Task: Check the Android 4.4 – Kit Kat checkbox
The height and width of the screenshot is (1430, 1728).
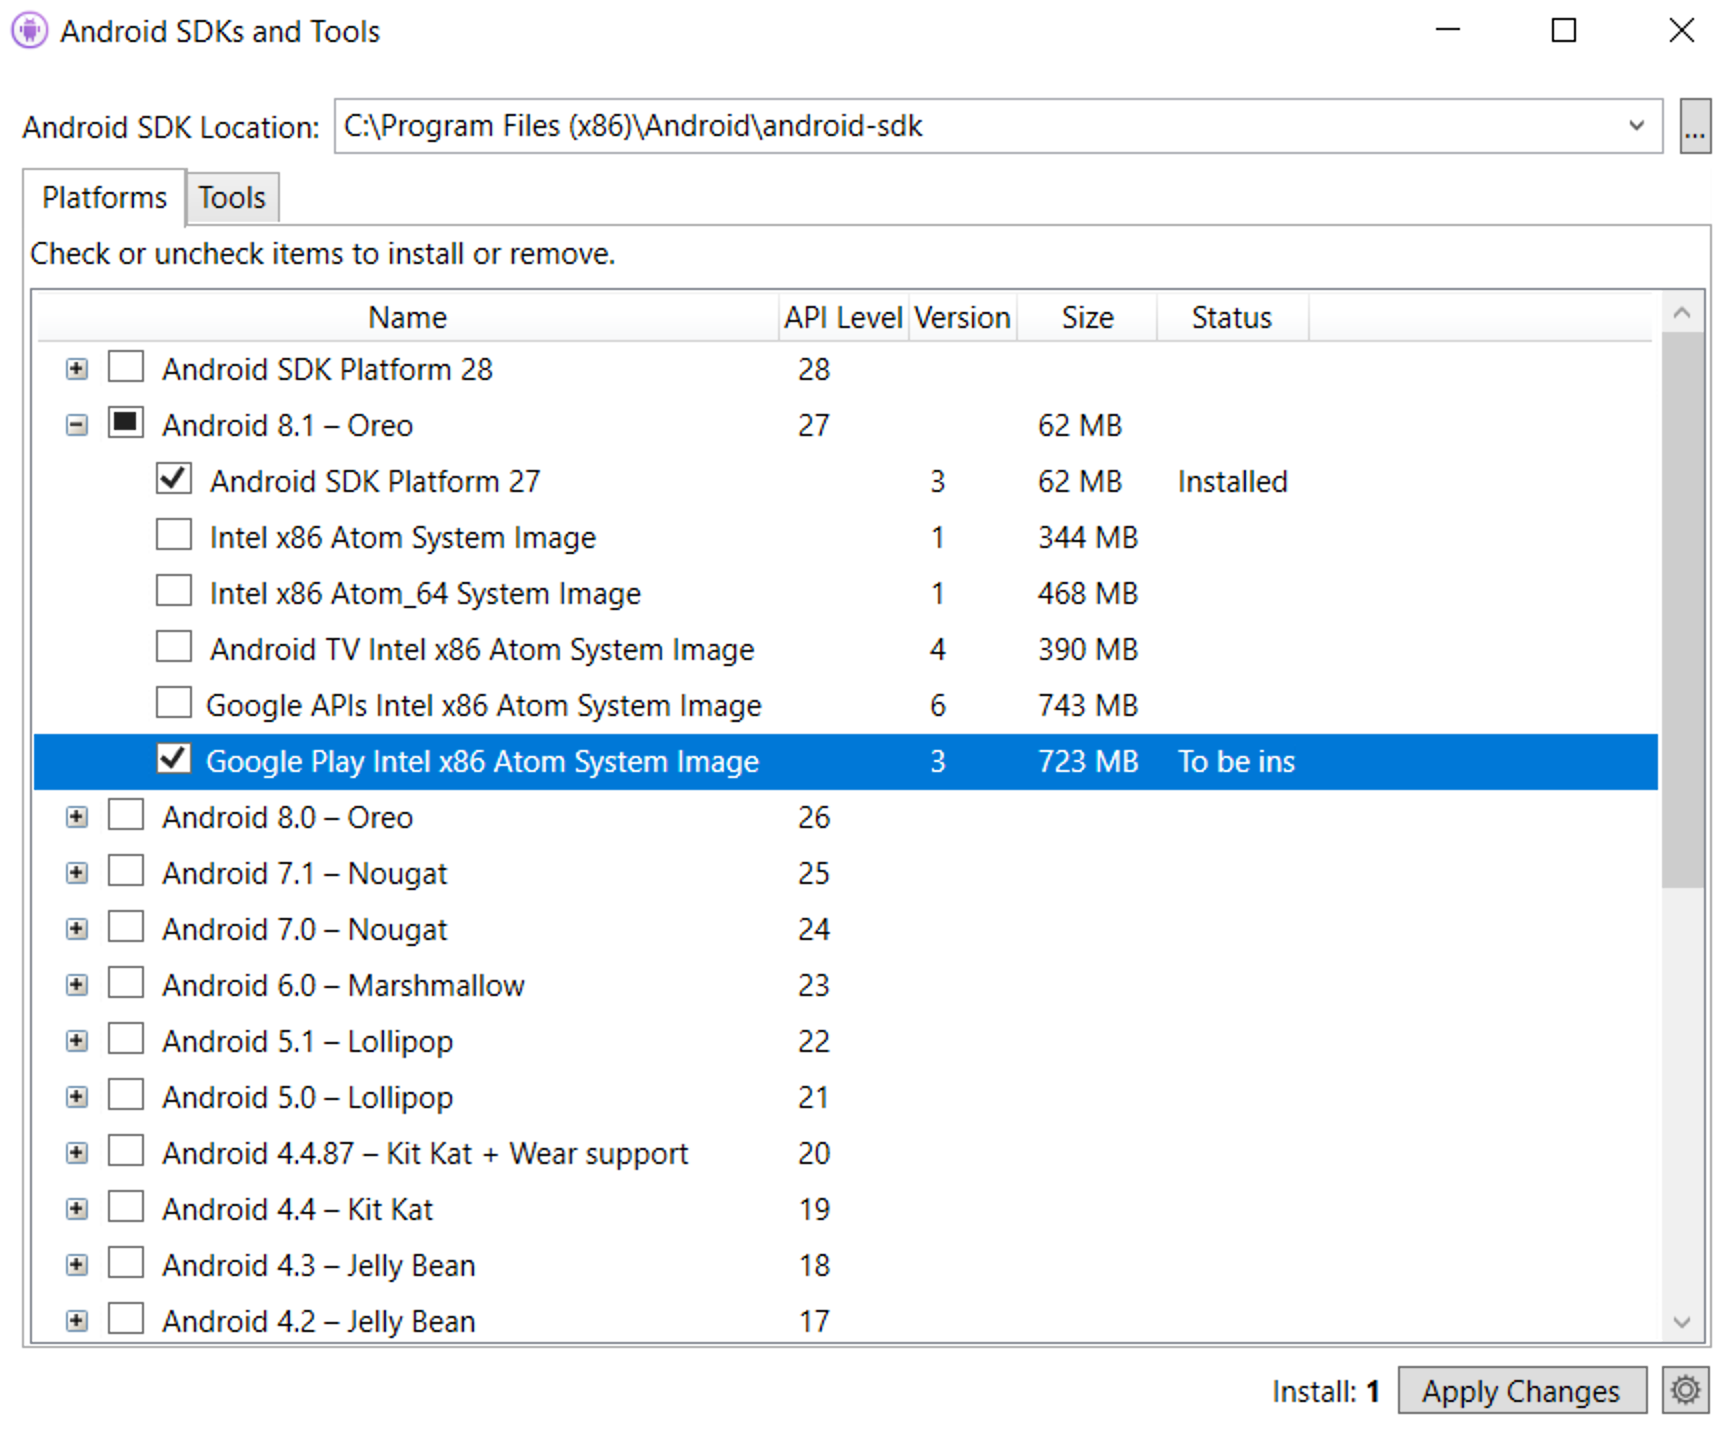Action: click(x=126, y=1206)
